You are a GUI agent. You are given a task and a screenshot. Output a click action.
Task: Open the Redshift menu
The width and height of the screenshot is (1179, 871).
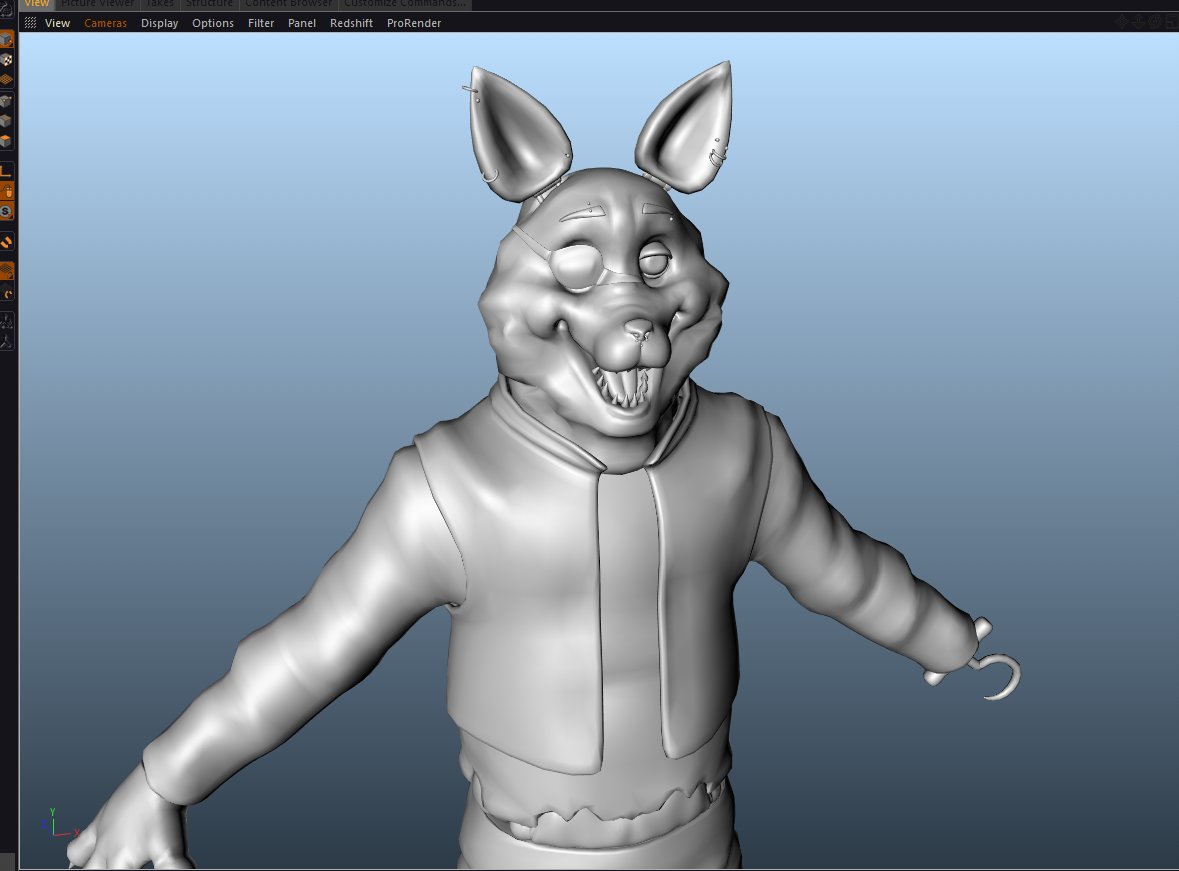351,23
